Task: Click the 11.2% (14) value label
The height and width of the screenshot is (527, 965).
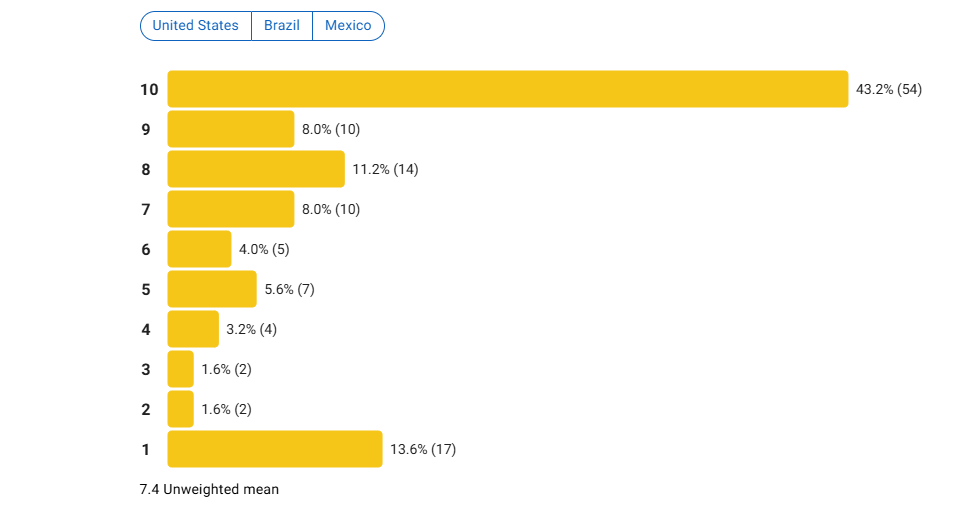Action: pyautogui.click(x=385, y=169)
